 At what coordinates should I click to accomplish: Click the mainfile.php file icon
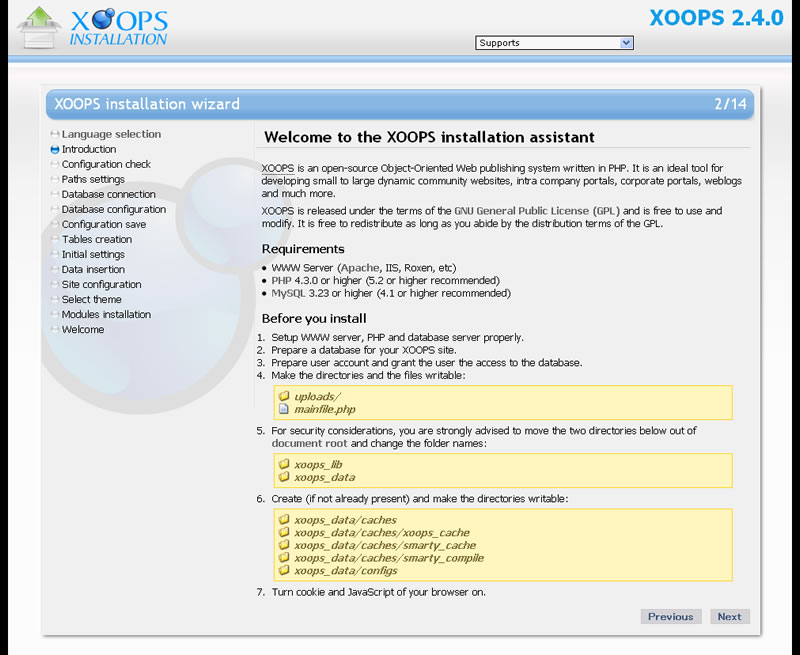[284, 409]
